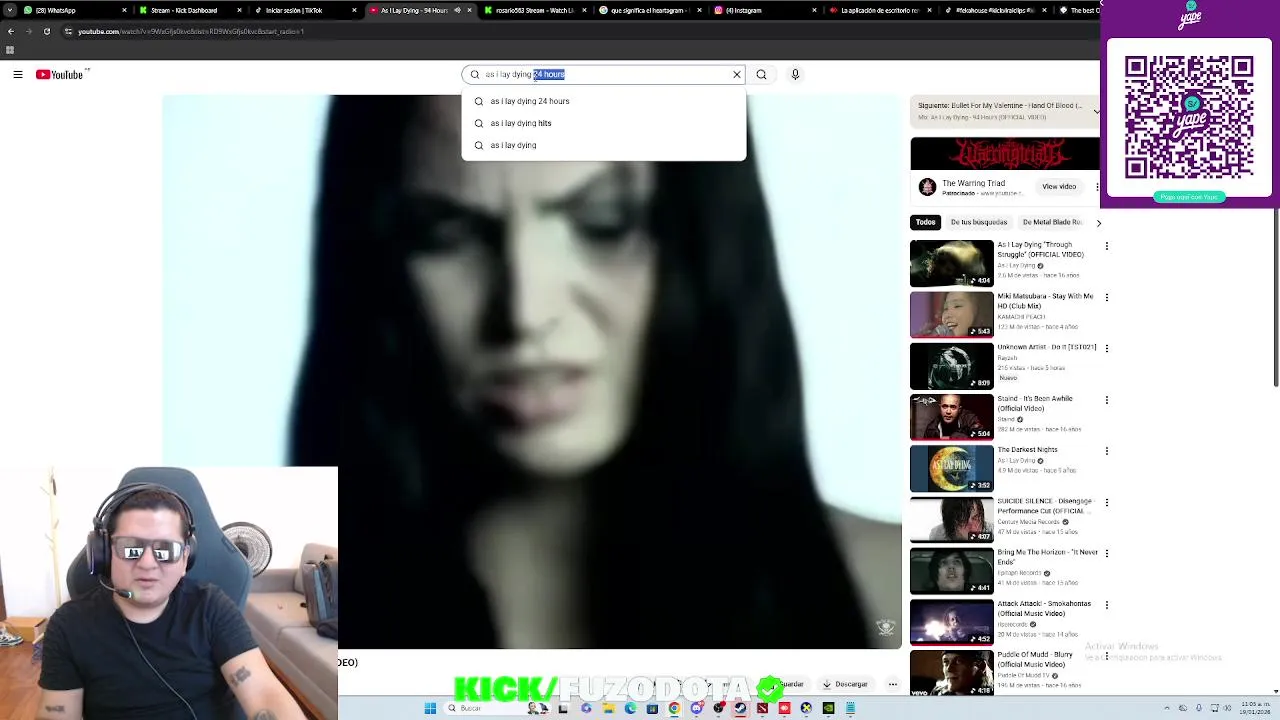Open the YouTube hamburger guide menu
This screenshot has width=1280, height=720.
click(18, 74)
